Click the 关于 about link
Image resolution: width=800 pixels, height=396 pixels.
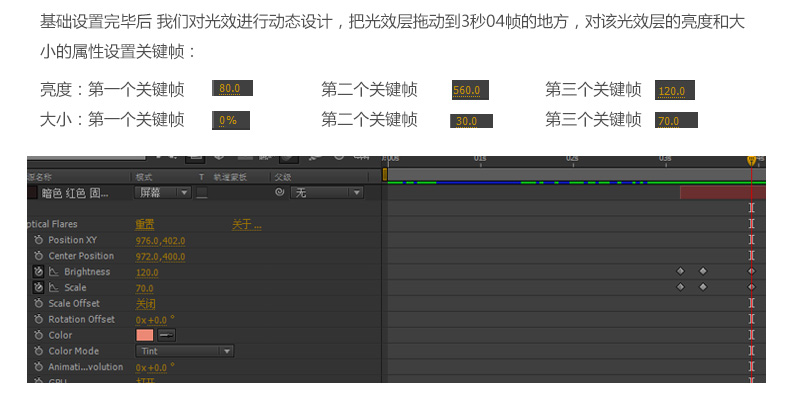[x=247, y=225]
